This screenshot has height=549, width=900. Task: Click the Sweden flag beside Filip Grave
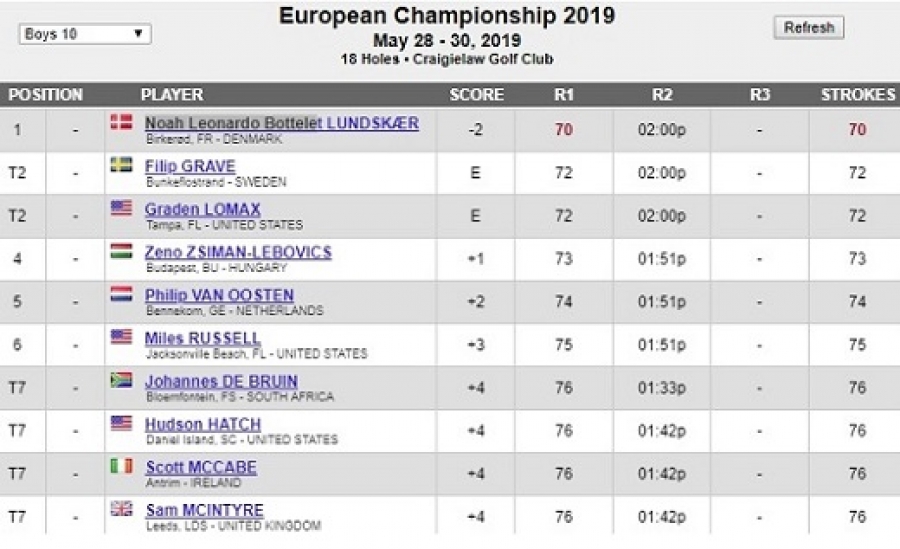121,165
